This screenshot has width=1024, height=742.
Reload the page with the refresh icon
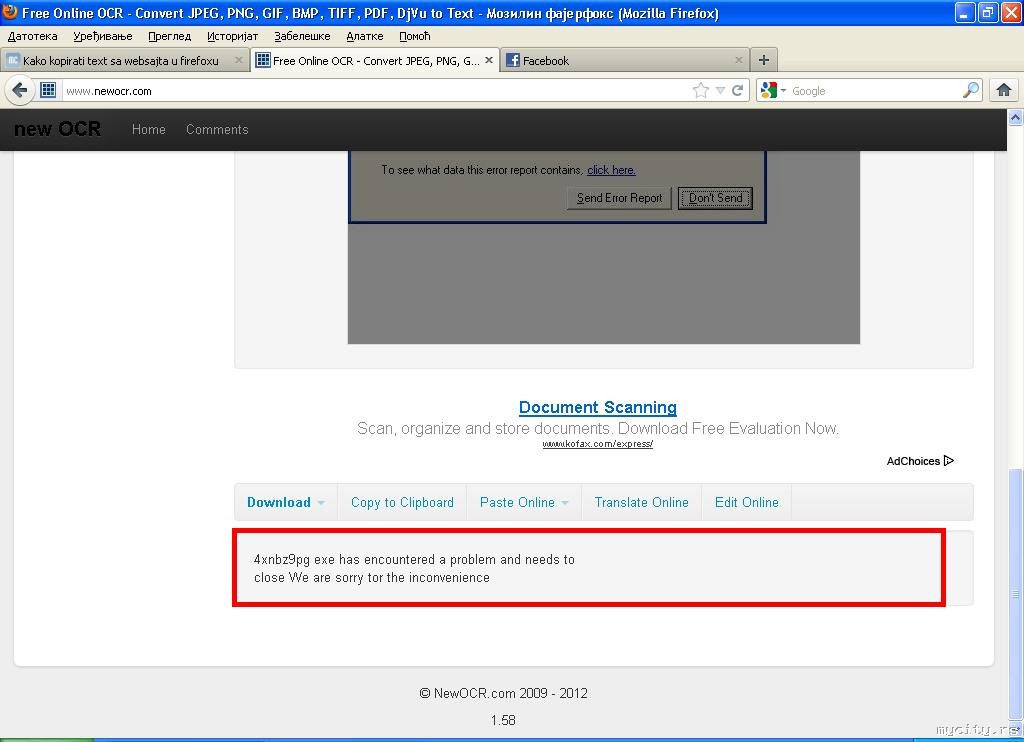click(737, 91)
